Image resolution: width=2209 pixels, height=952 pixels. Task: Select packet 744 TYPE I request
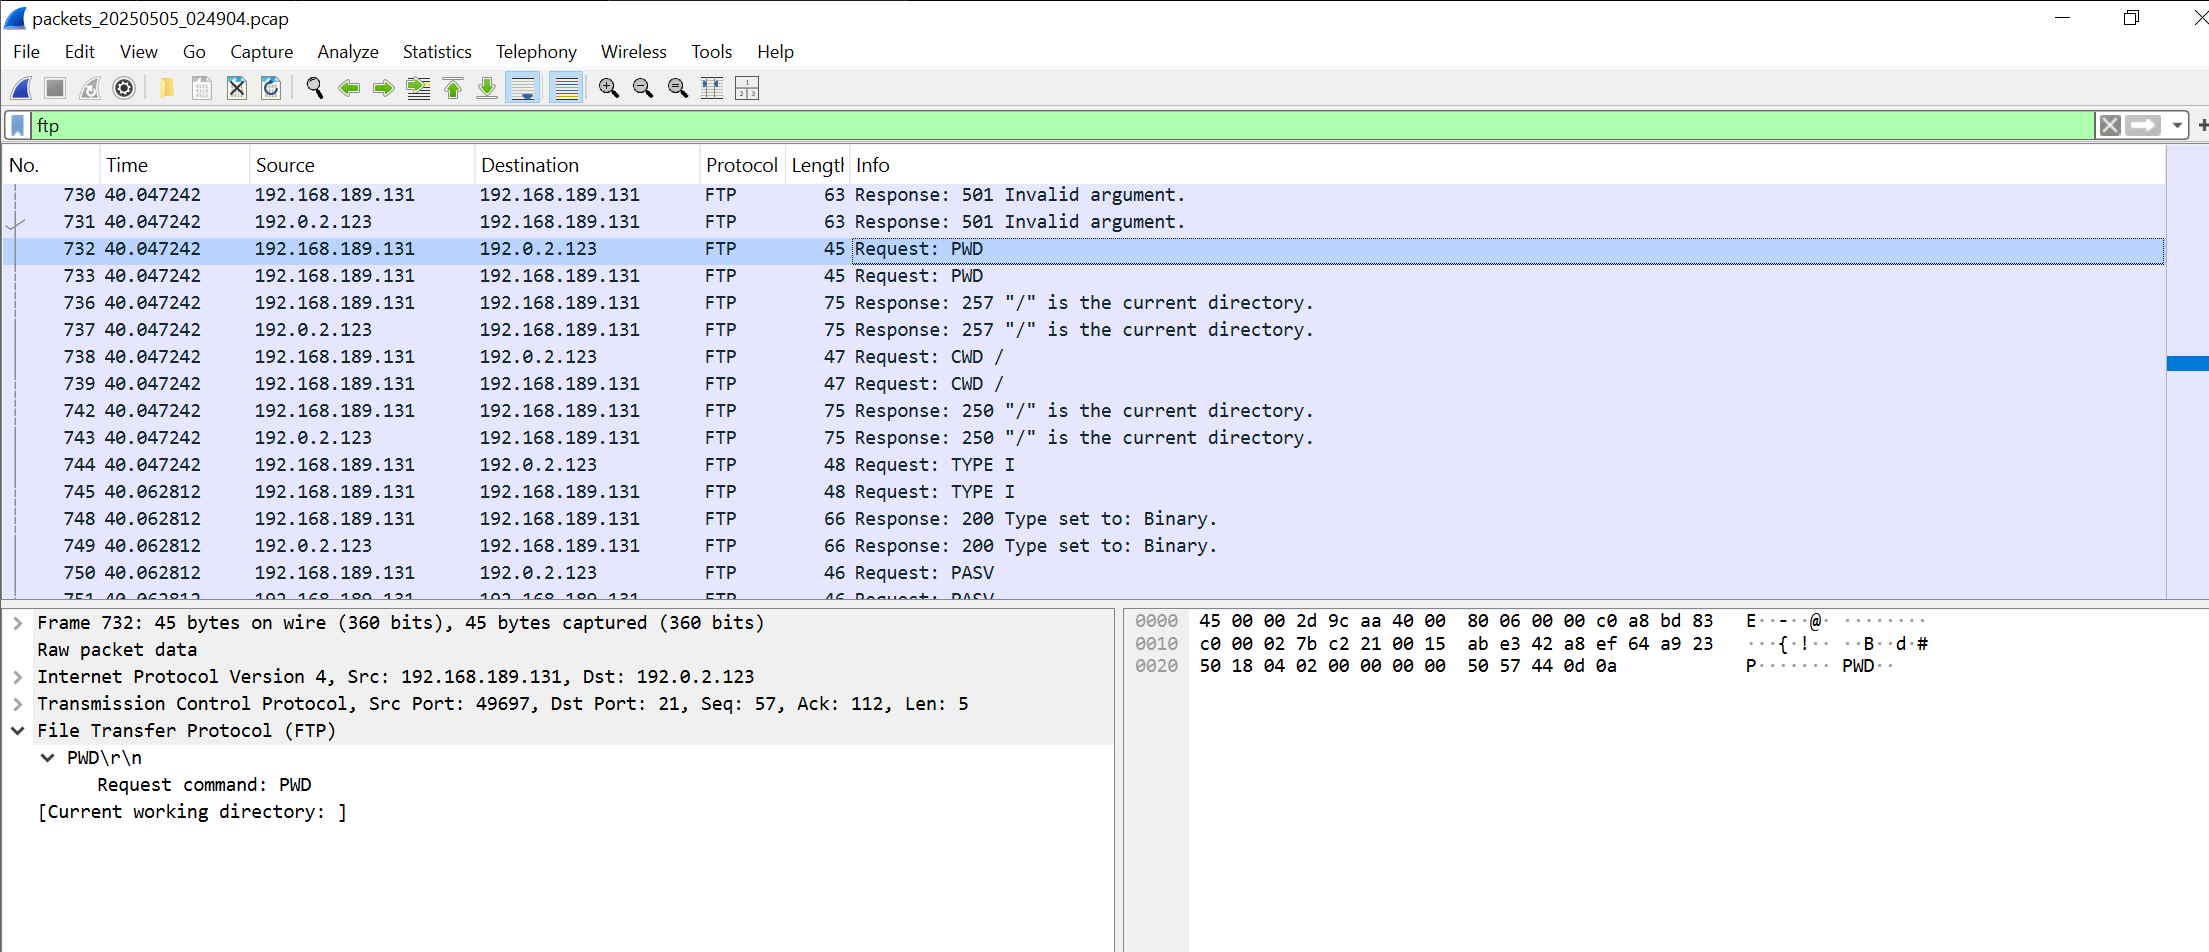[x=1084, y=465]
